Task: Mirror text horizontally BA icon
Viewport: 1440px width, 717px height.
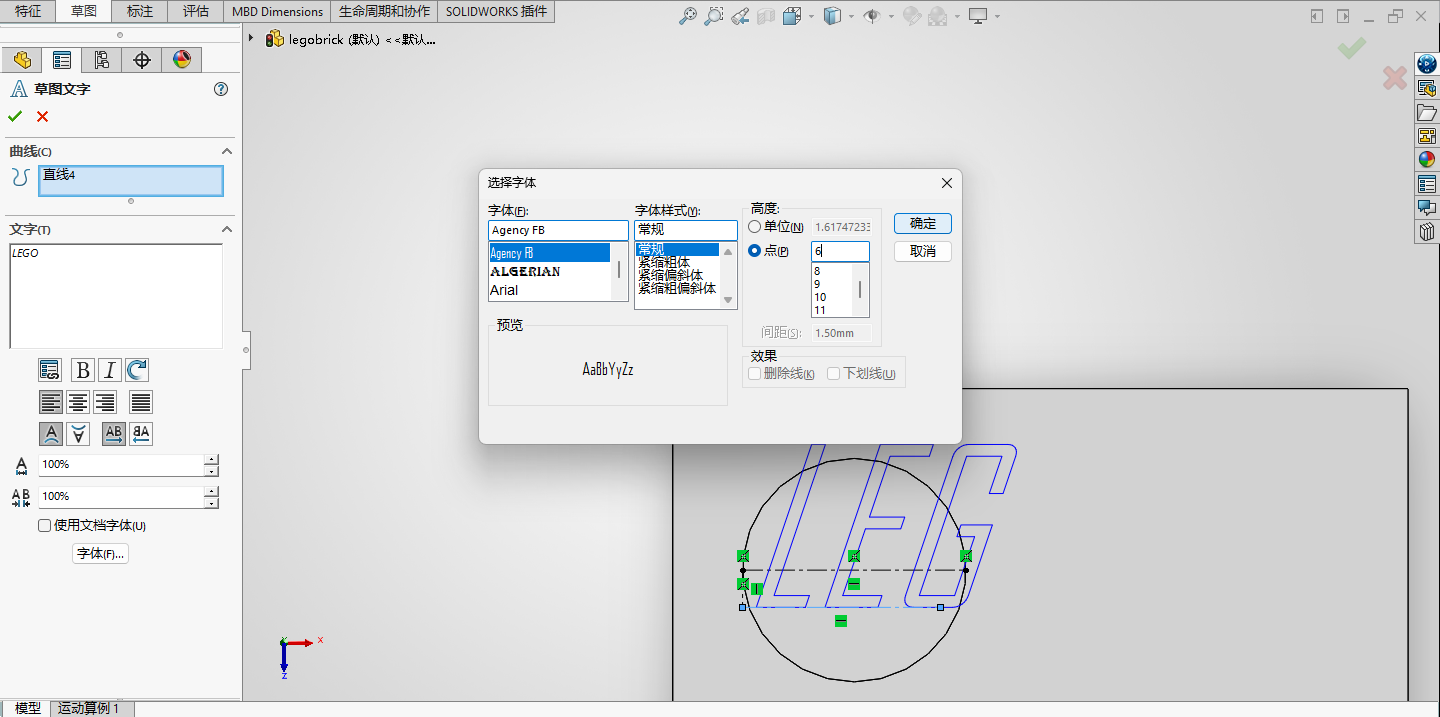Action: click(141, 434)
